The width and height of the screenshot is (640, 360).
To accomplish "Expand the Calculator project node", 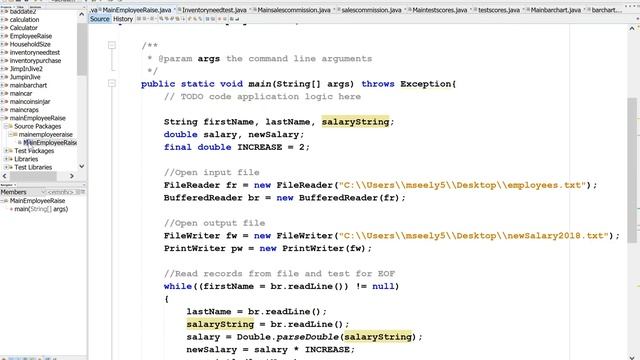I will pyautogui.click(x=2, y=28).
